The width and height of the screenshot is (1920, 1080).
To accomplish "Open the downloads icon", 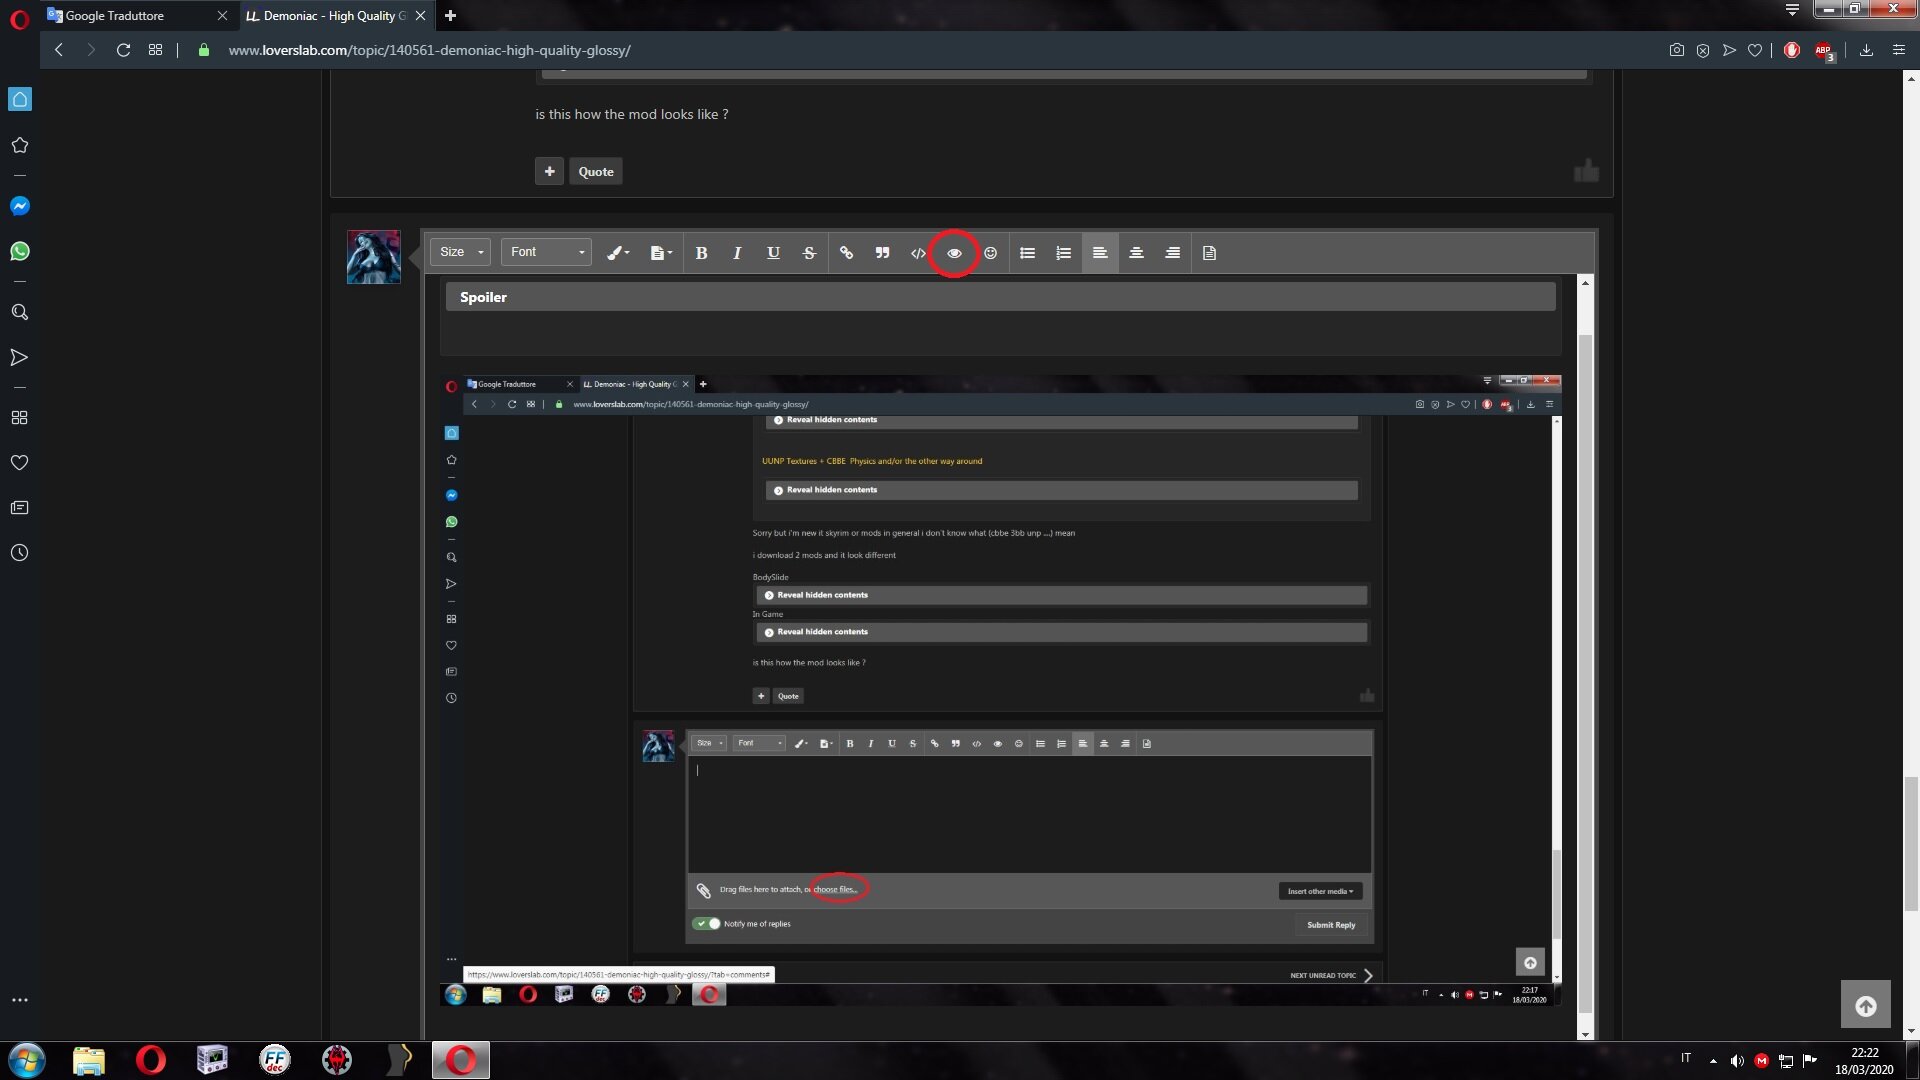I will [x=1866, y=50].
